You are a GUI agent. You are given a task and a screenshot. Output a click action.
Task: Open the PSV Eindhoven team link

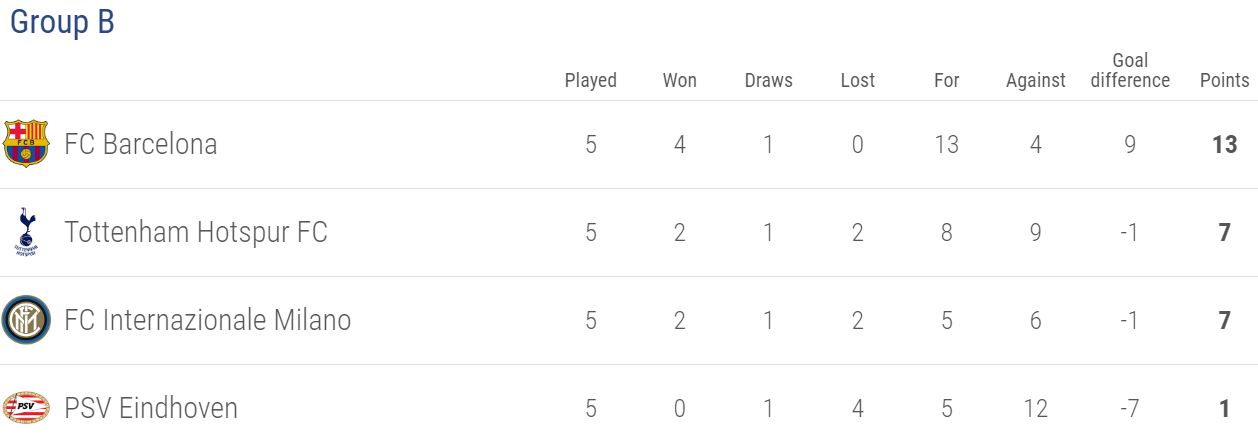(151, 408)
